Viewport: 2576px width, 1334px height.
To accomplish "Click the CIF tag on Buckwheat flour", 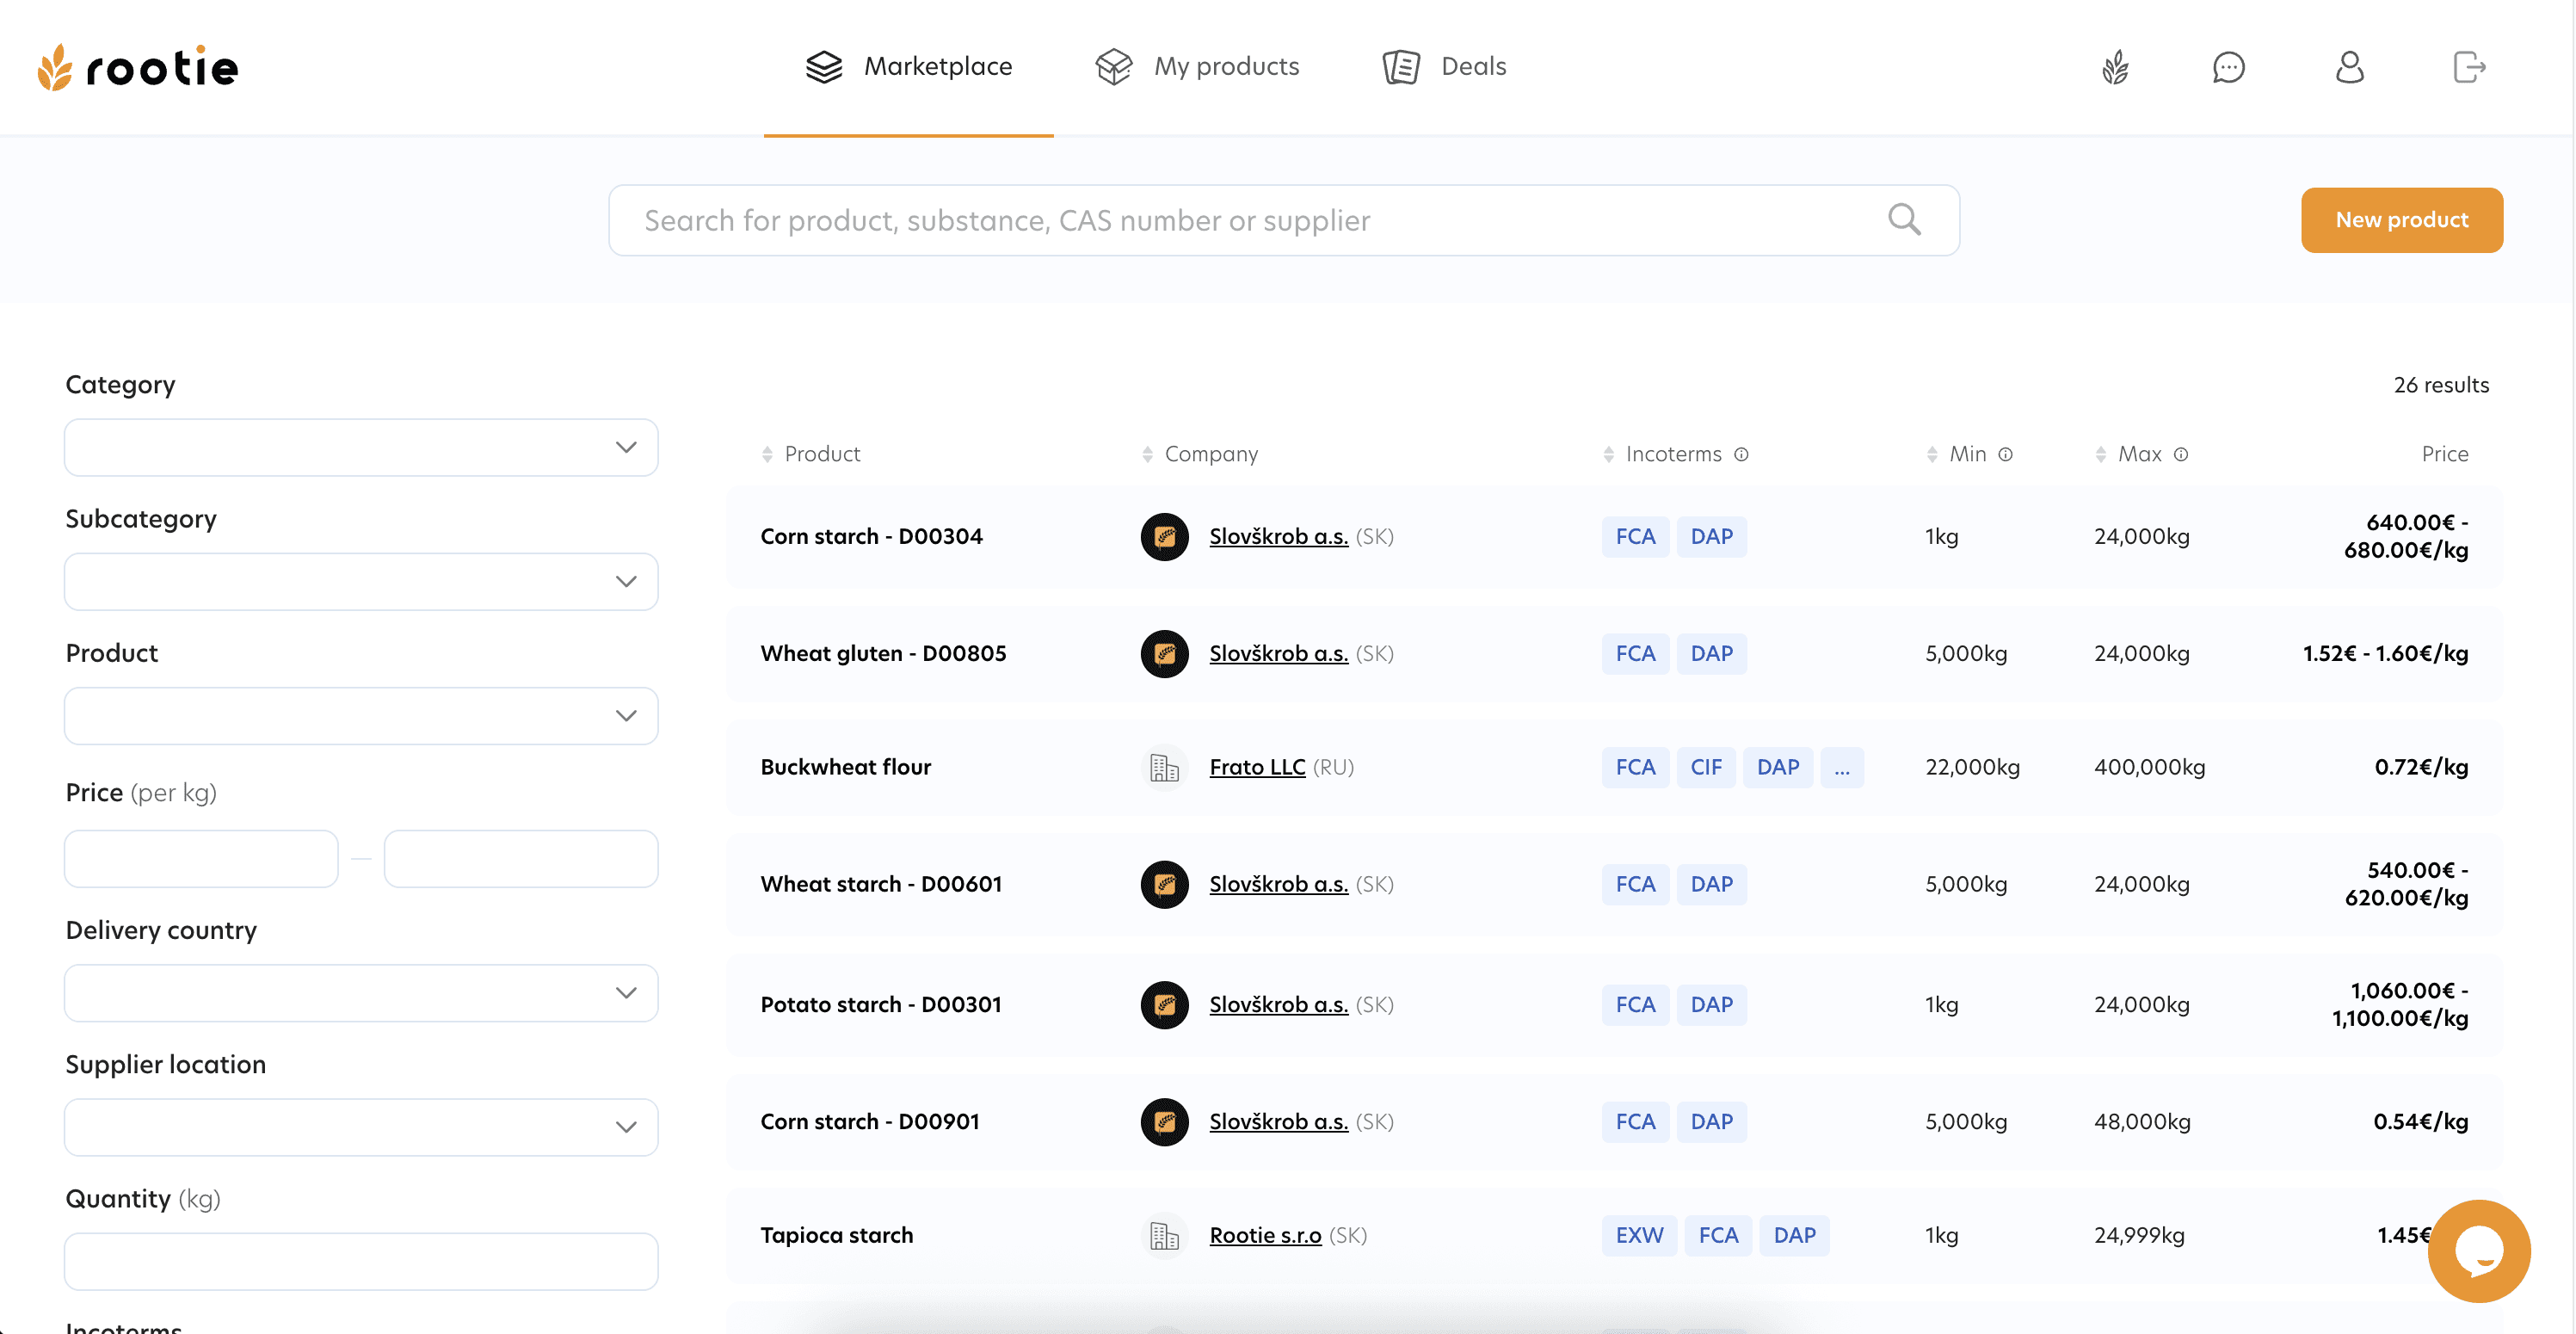I will (1705, 767).
